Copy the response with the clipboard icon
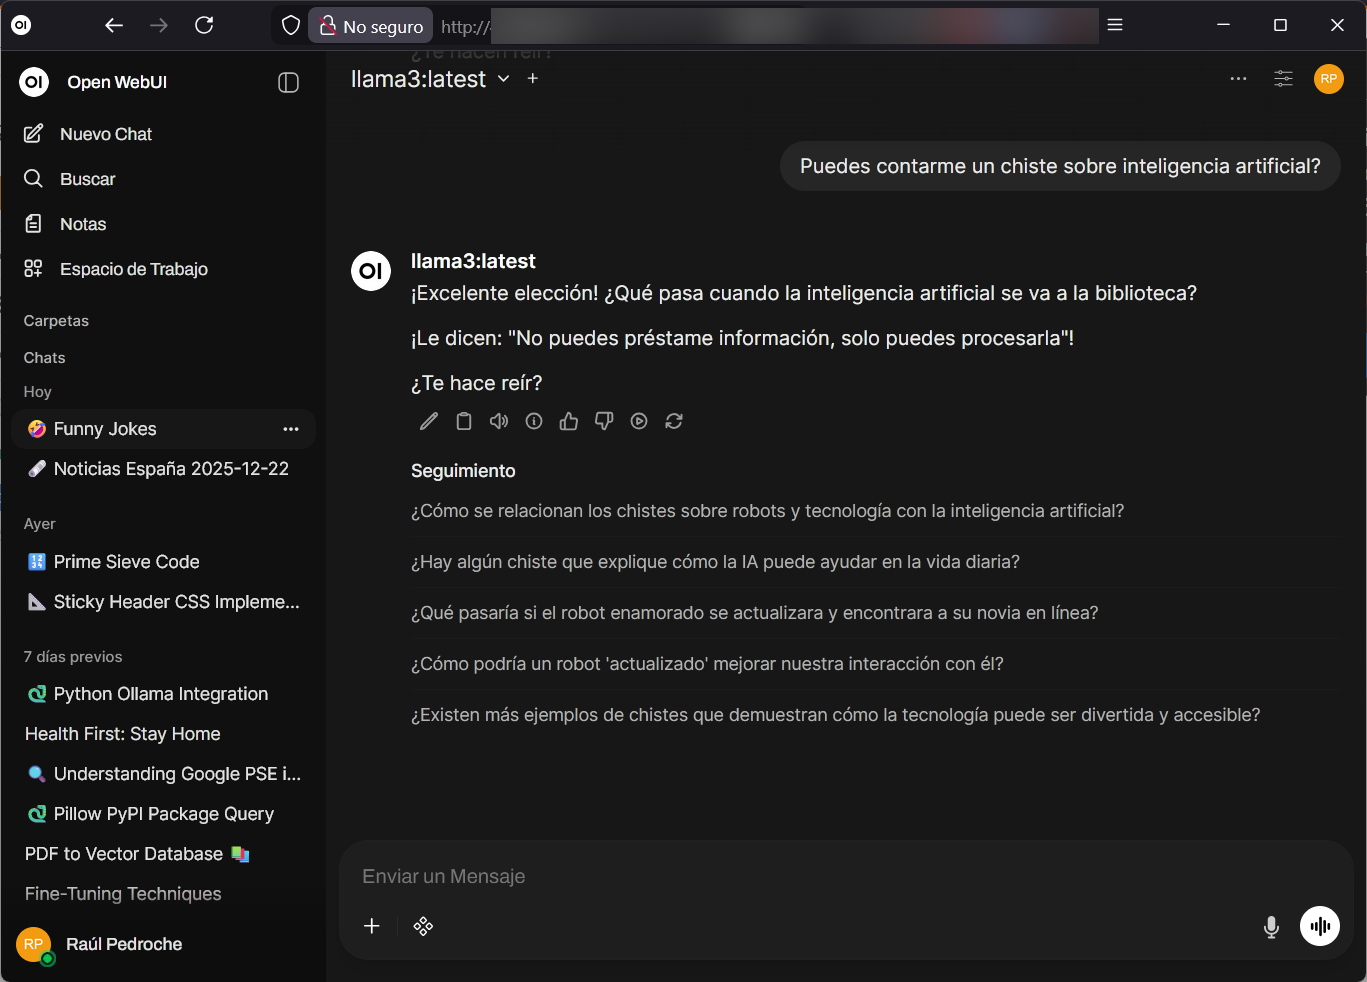The width and height of the screenshot is (1367, 982). [464, 421]
